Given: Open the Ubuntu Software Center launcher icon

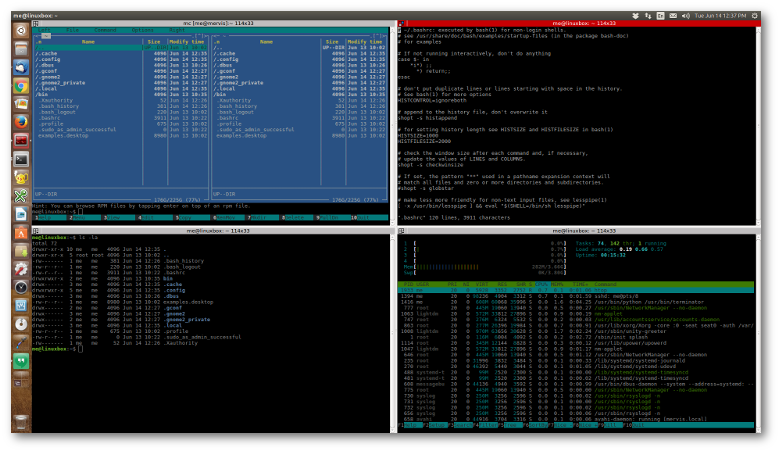Looking at the screenshot, I should (21, 233).
